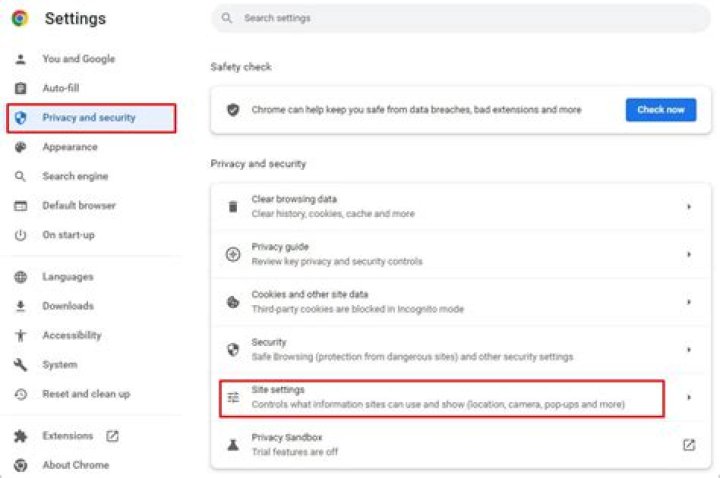Image resolution: width=720 pixels, height=478 pixels.
Task: Click the Appearance palette icon
Action: point(20,147)
